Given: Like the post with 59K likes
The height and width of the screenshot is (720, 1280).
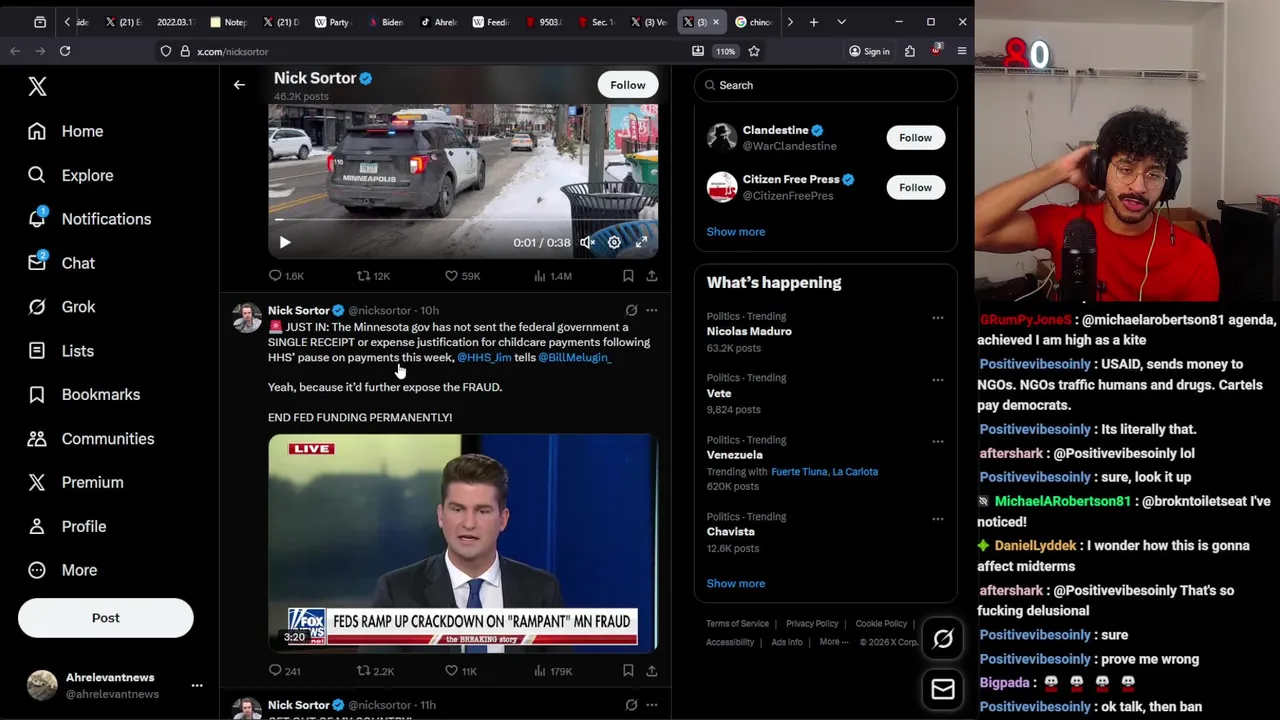Looking at the screenshot, I should (x=463, y=276).
